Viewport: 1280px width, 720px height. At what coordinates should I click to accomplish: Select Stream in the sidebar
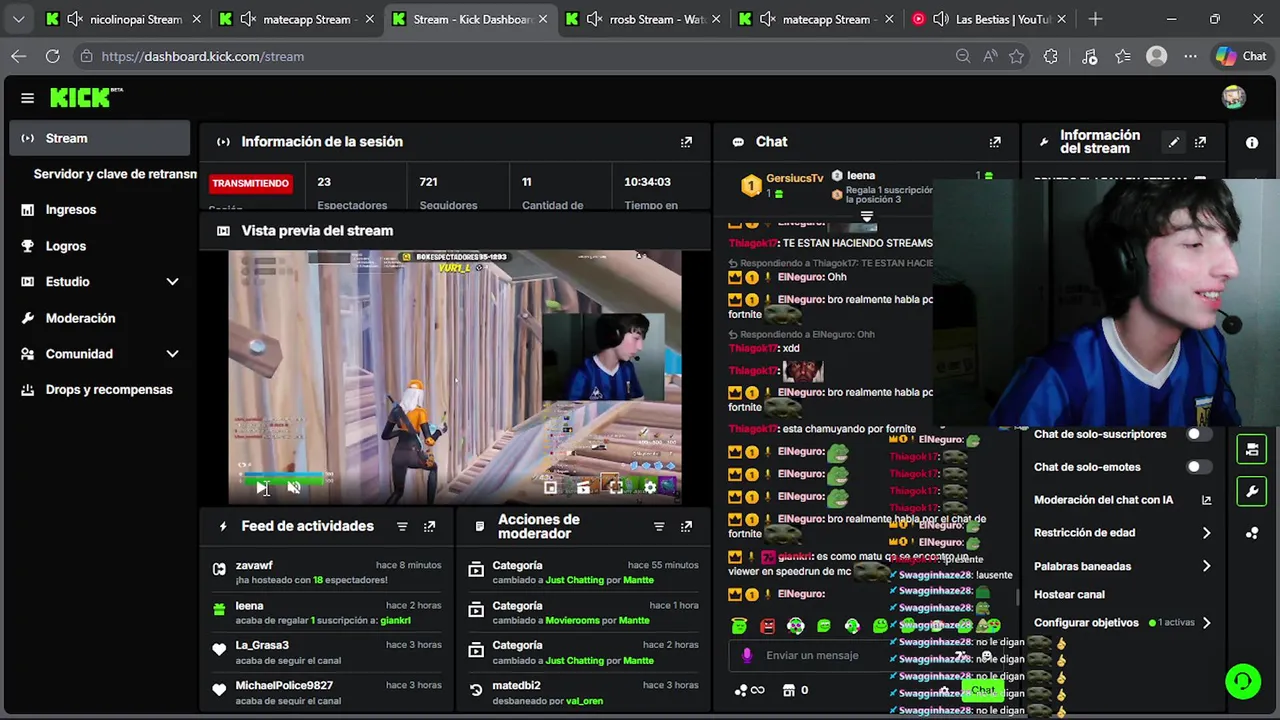(100, 138)
